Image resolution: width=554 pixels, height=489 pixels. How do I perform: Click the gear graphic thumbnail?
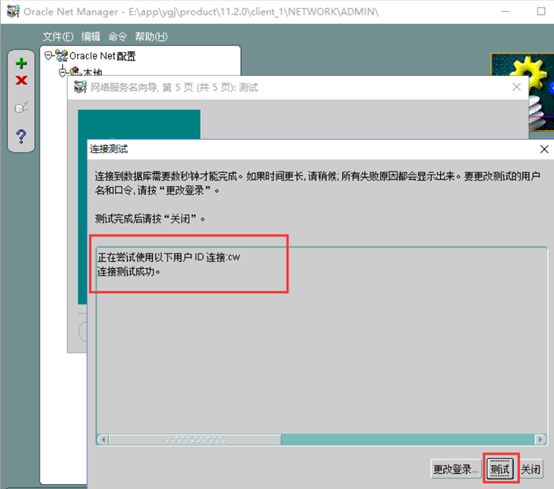[x=523, y=92]
